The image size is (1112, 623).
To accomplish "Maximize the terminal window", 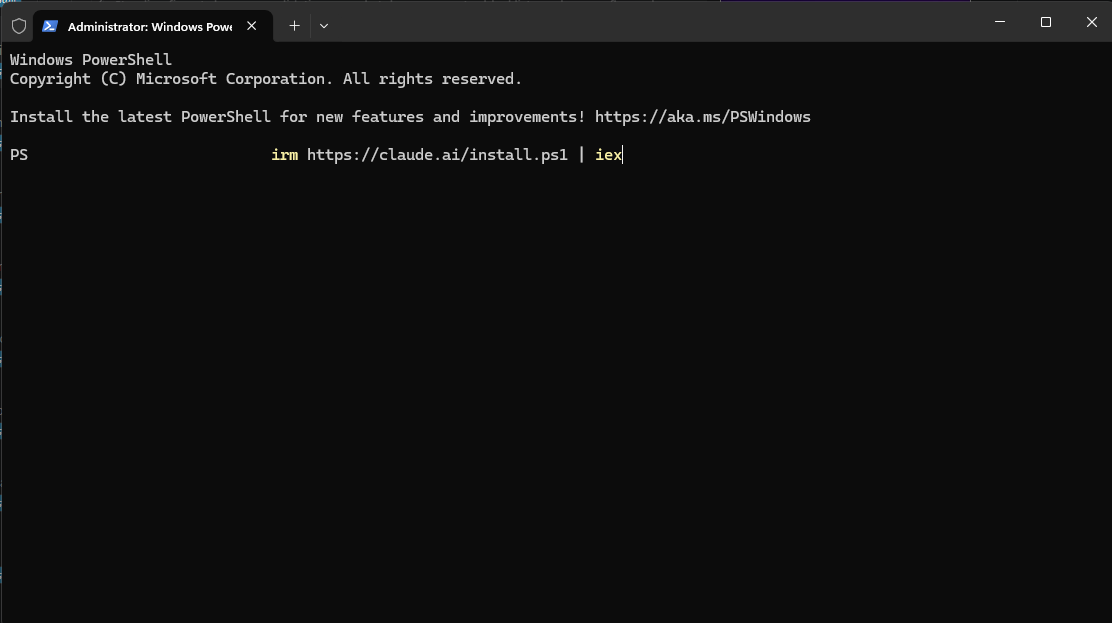I will (x=1045, y=22).
